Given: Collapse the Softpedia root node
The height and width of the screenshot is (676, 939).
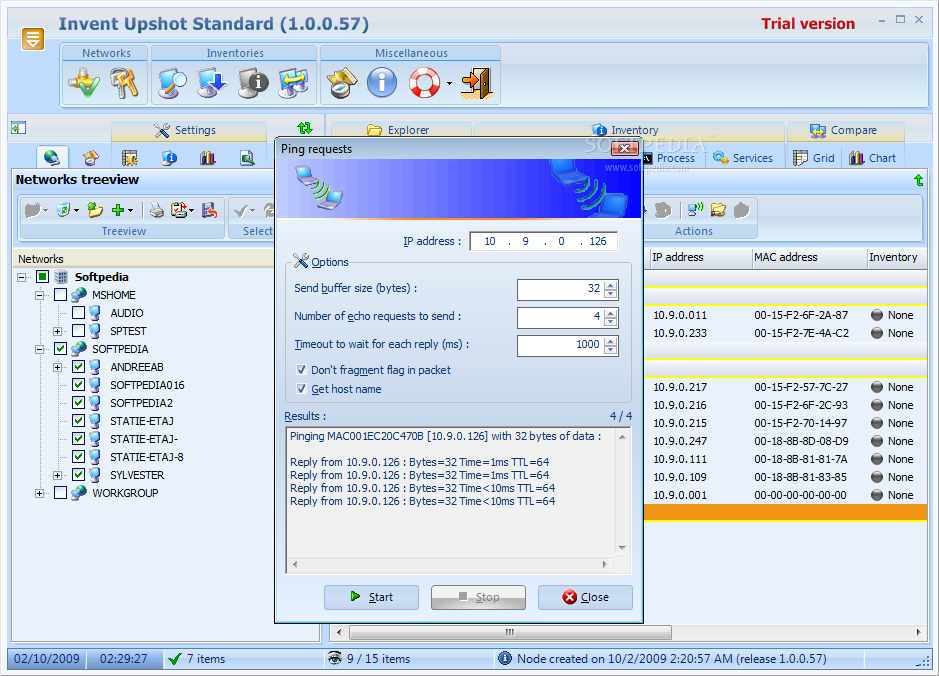Looking at the screenshot, I should (22, 277).
